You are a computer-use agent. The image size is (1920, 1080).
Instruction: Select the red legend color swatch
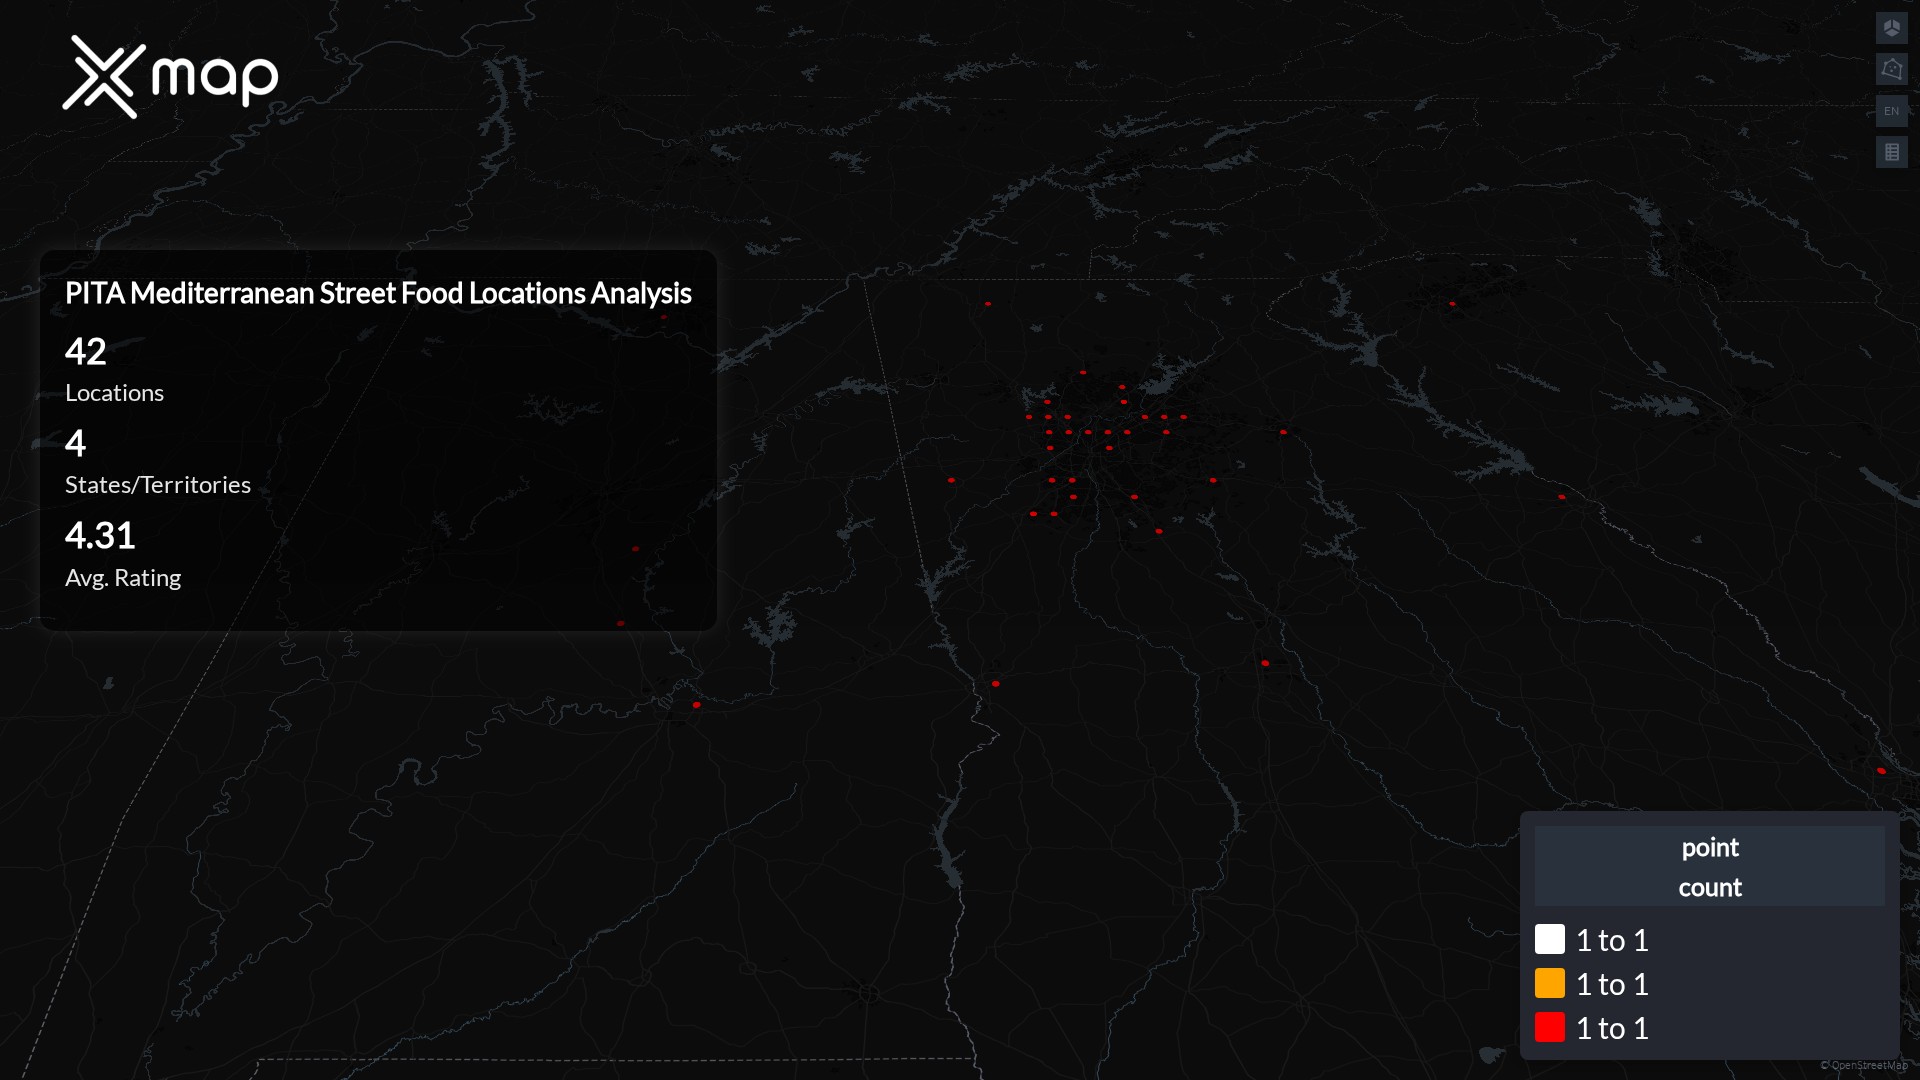[x=1549, y=1027]
